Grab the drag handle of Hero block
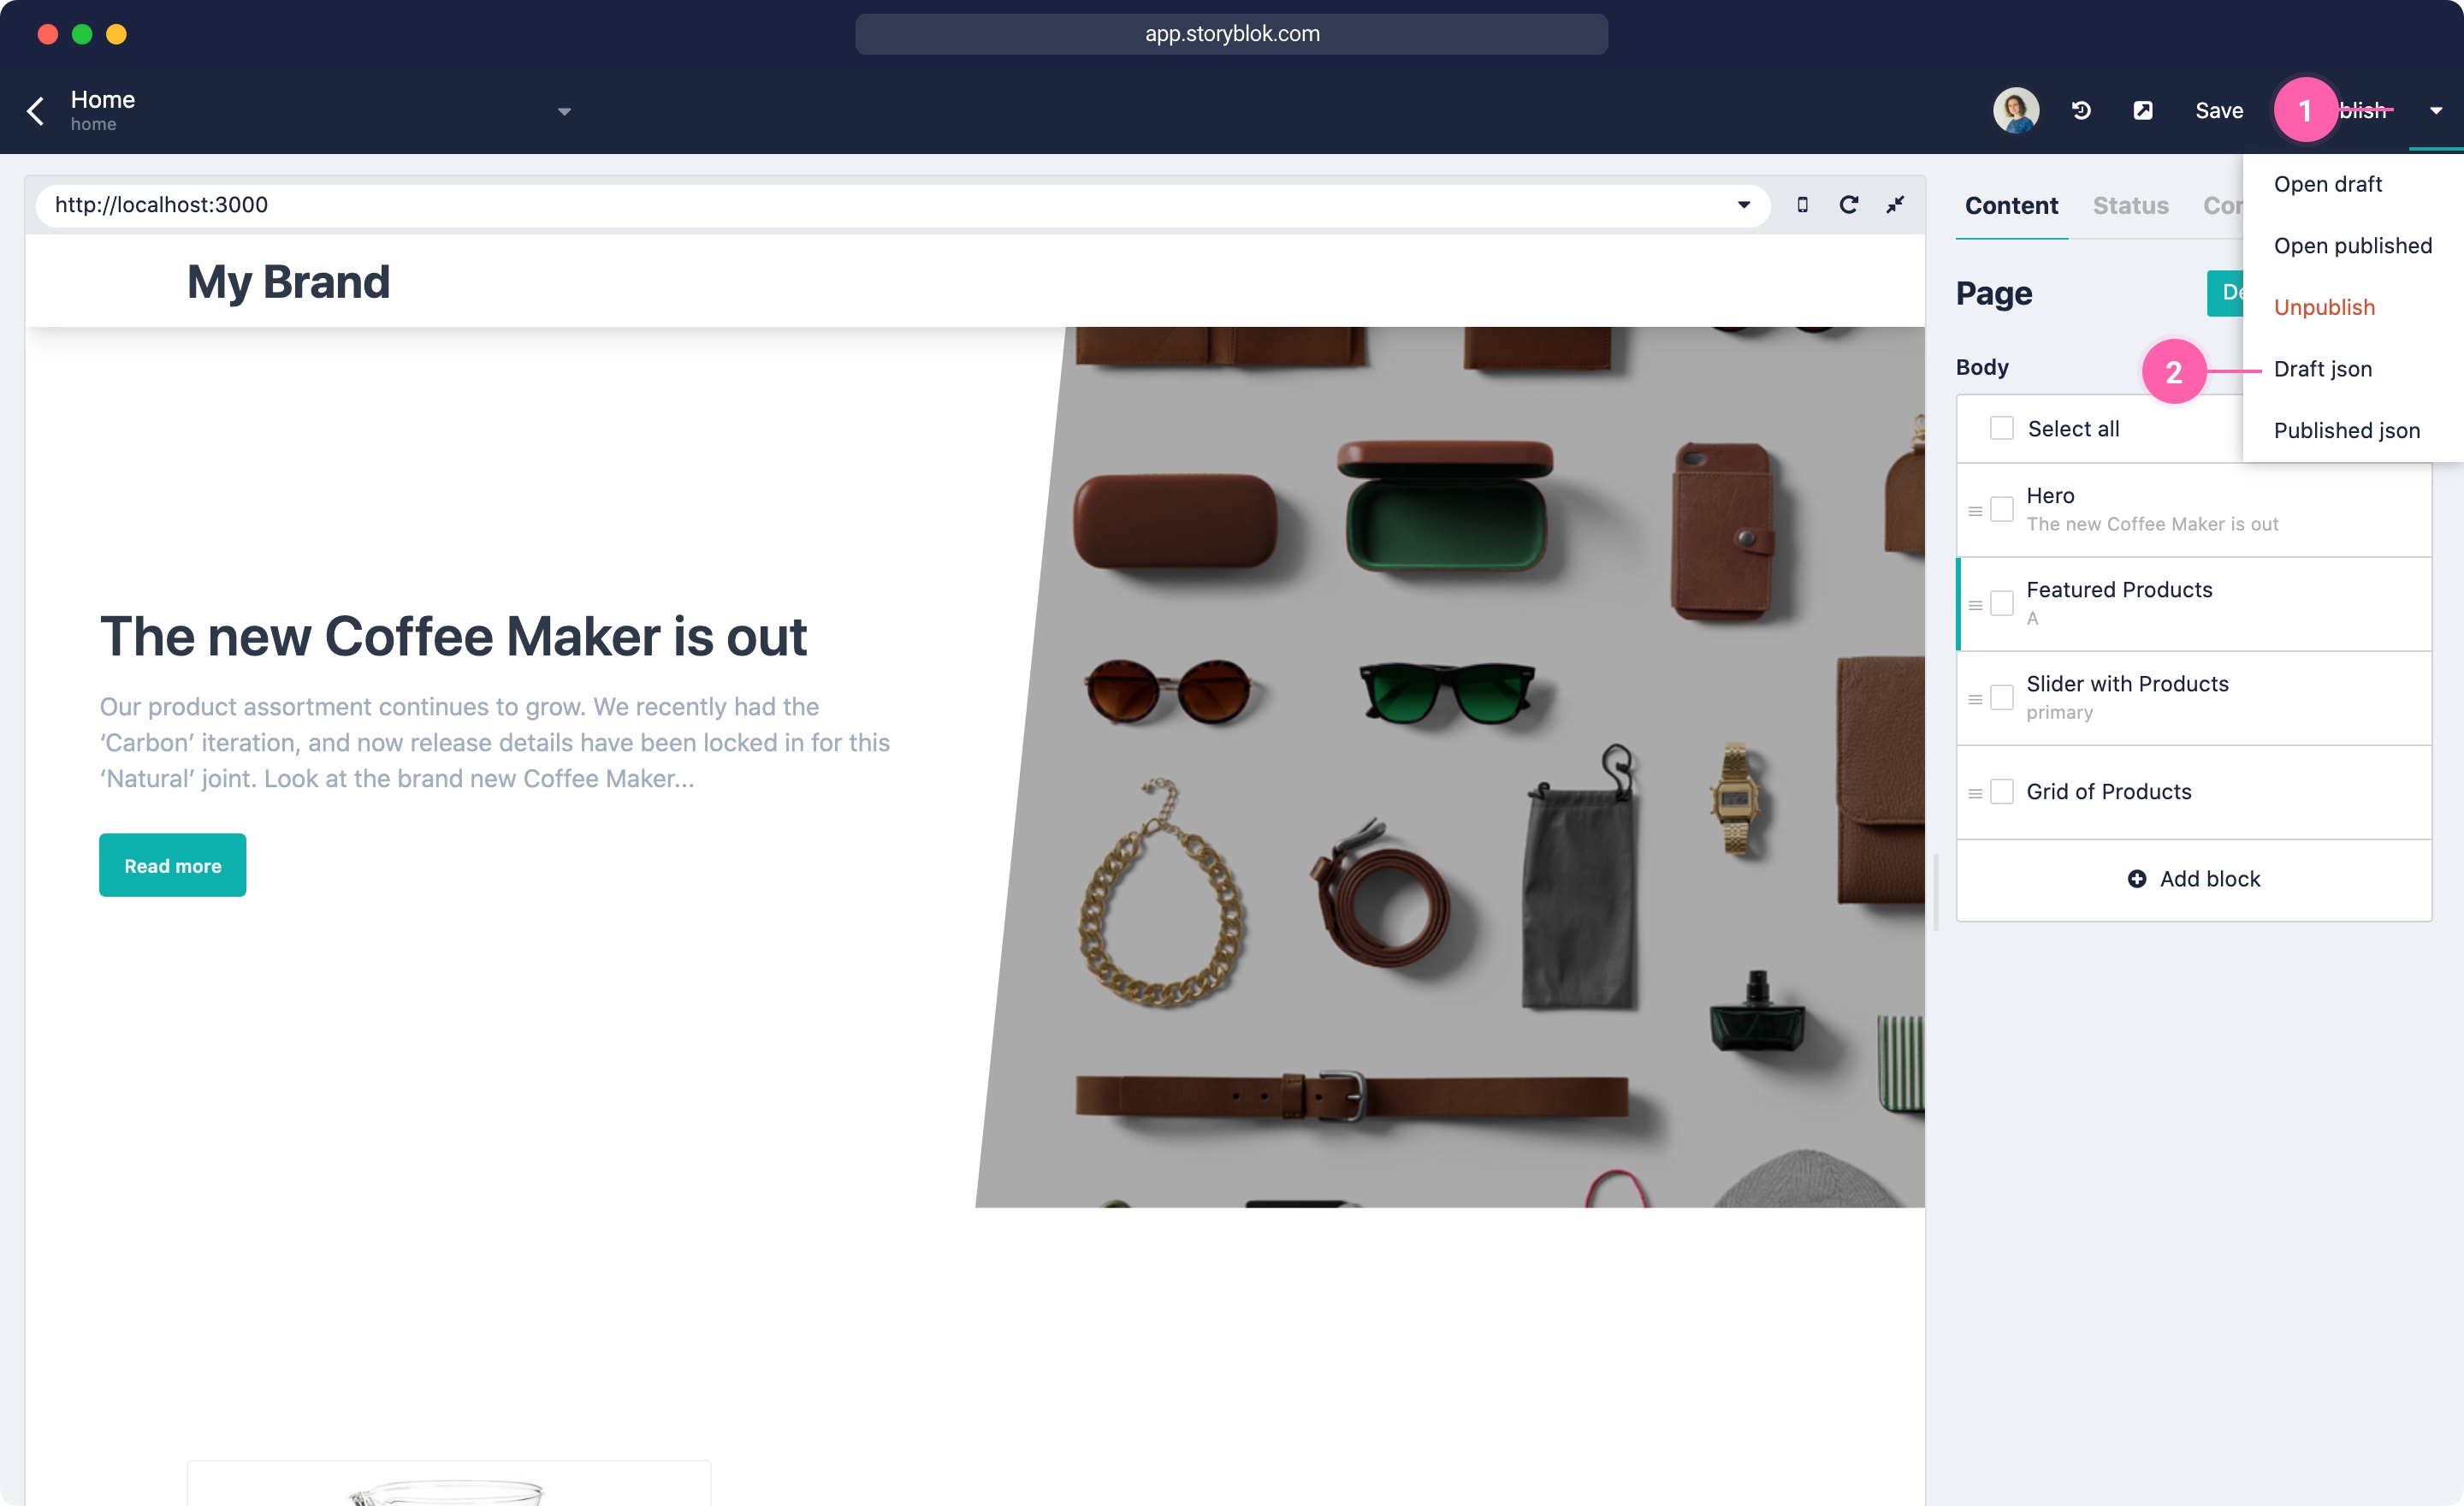Image resolution: width=2464 pixels, height=1506 pixels. 1975,511
